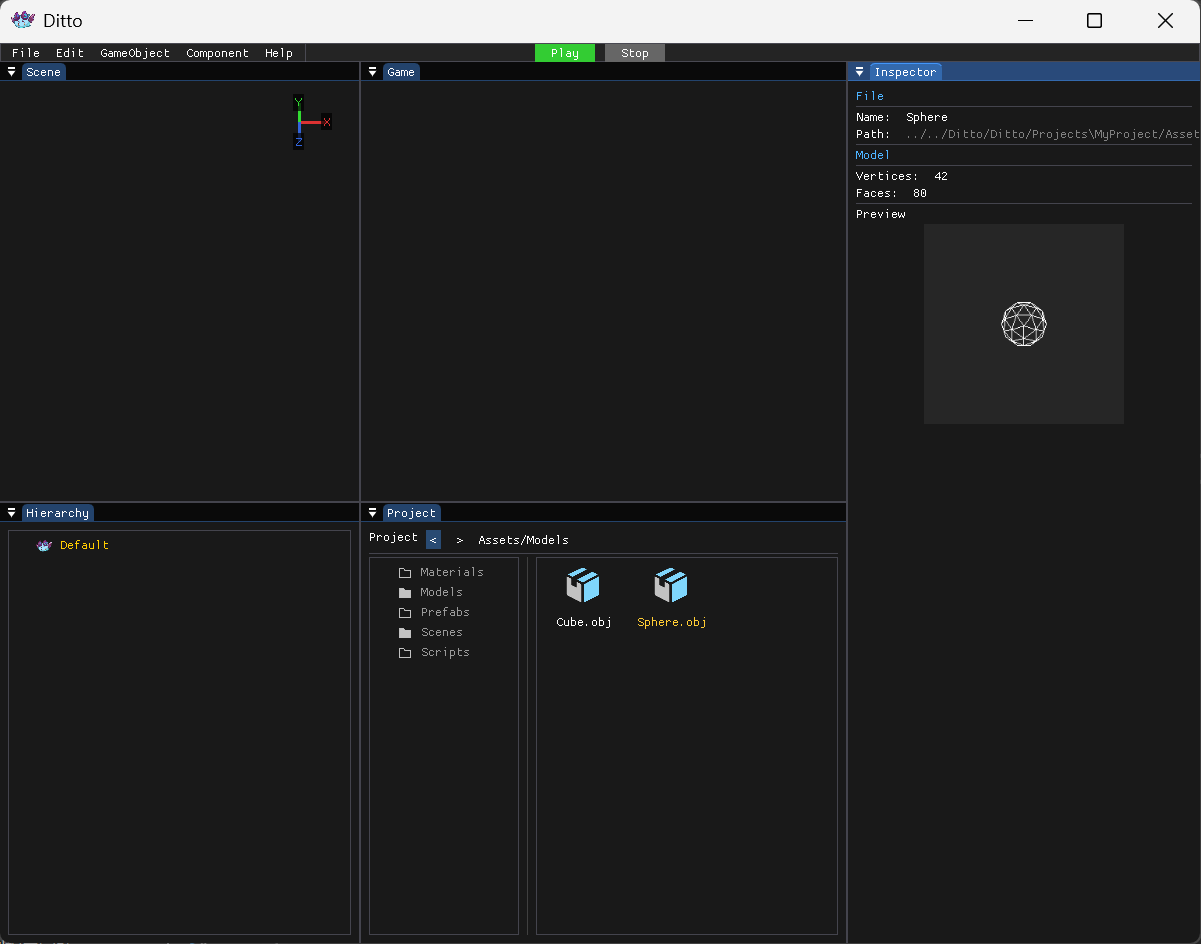Viewport: 1201px width, 944px height.
Task: Click the Ditto icon beside Default
Action: point(43,545)
